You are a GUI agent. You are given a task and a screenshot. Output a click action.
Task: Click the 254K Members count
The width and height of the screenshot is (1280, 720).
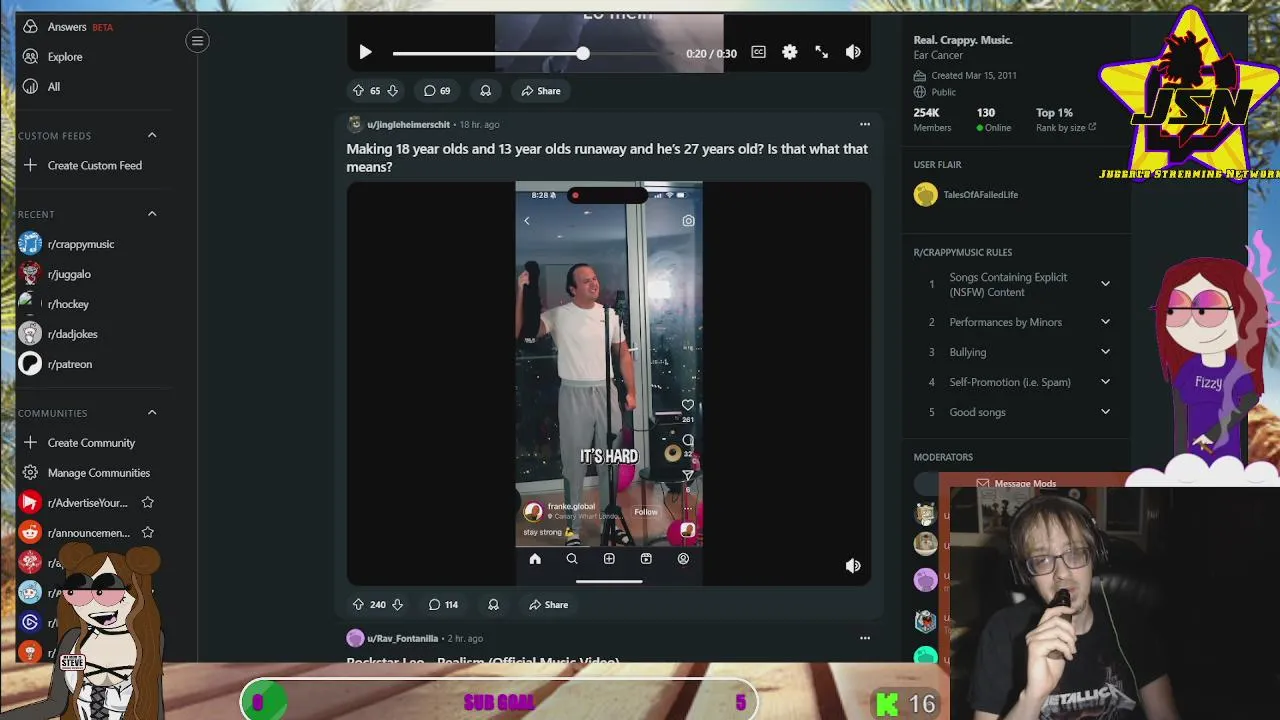click(932, 119)
